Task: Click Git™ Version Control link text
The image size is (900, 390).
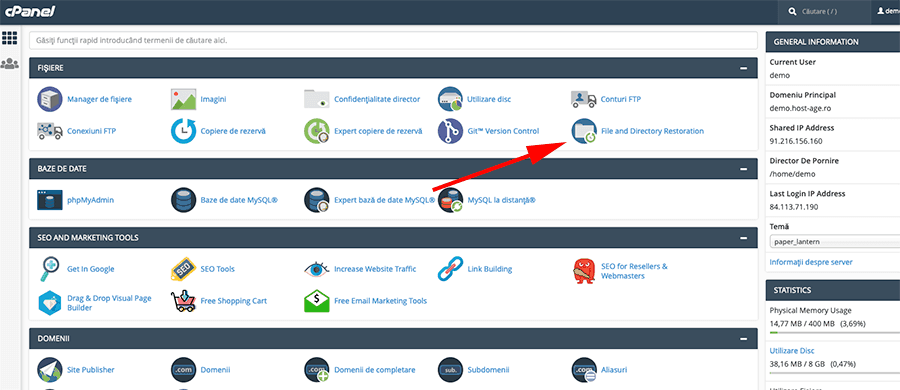Action: (503, 131)
